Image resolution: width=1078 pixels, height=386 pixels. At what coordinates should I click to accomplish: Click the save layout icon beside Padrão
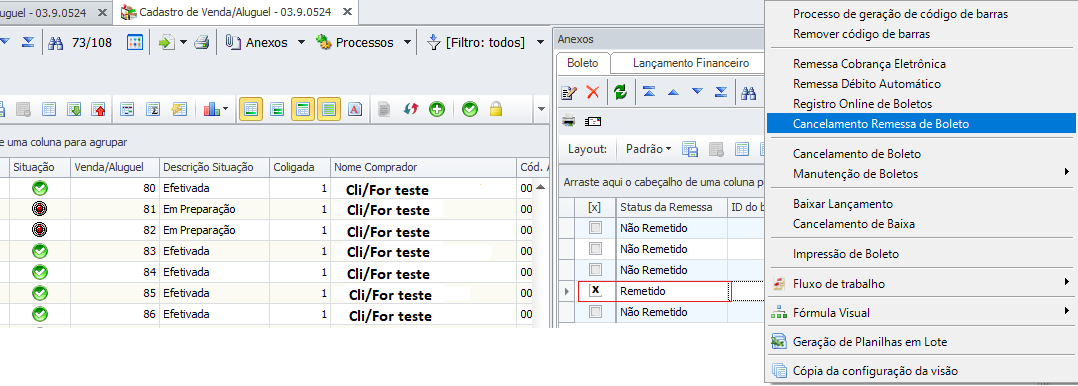pyautogui.click(x=690, y=149)
